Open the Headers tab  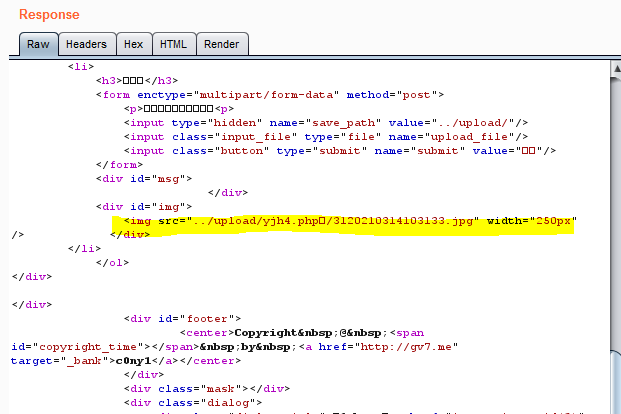coord(87,44)
